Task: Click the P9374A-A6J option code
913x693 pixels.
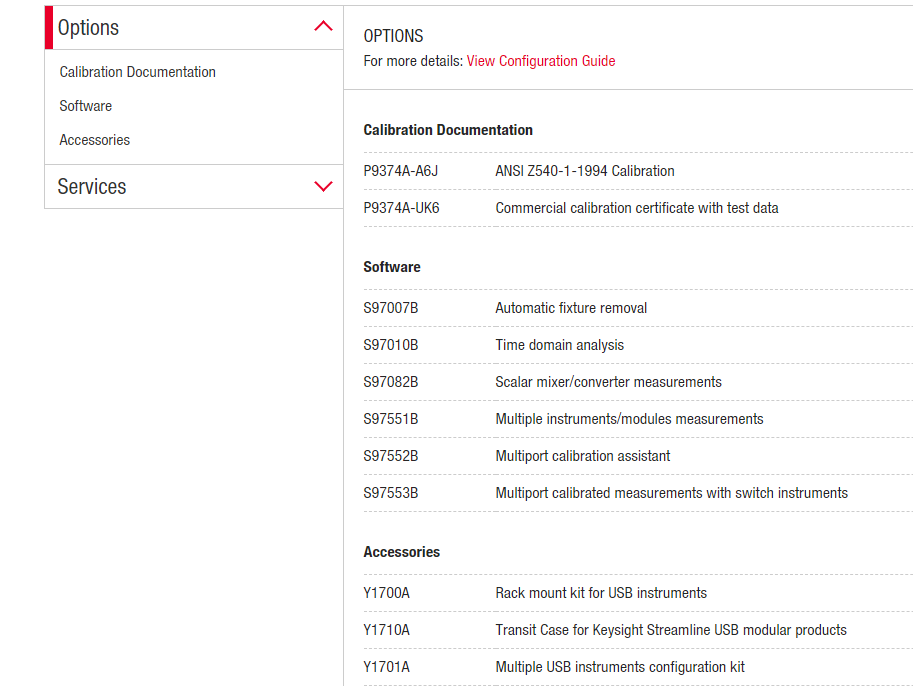Action: pos(400,171)
